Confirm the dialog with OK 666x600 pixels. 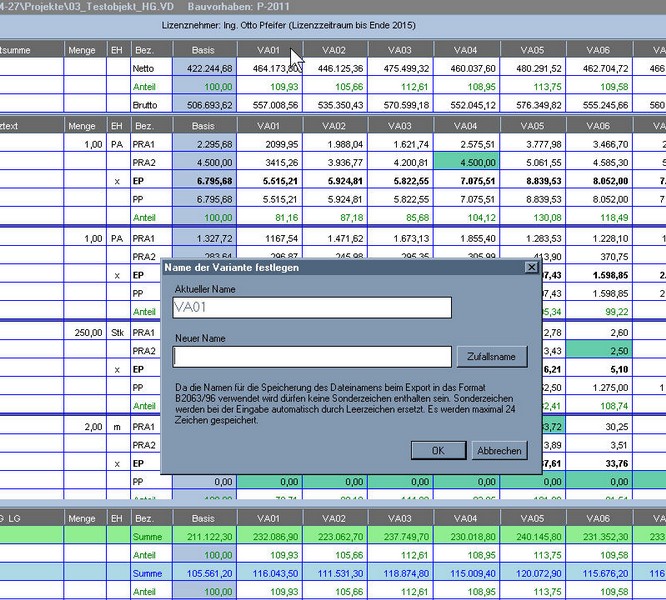(x=437, y=451)
